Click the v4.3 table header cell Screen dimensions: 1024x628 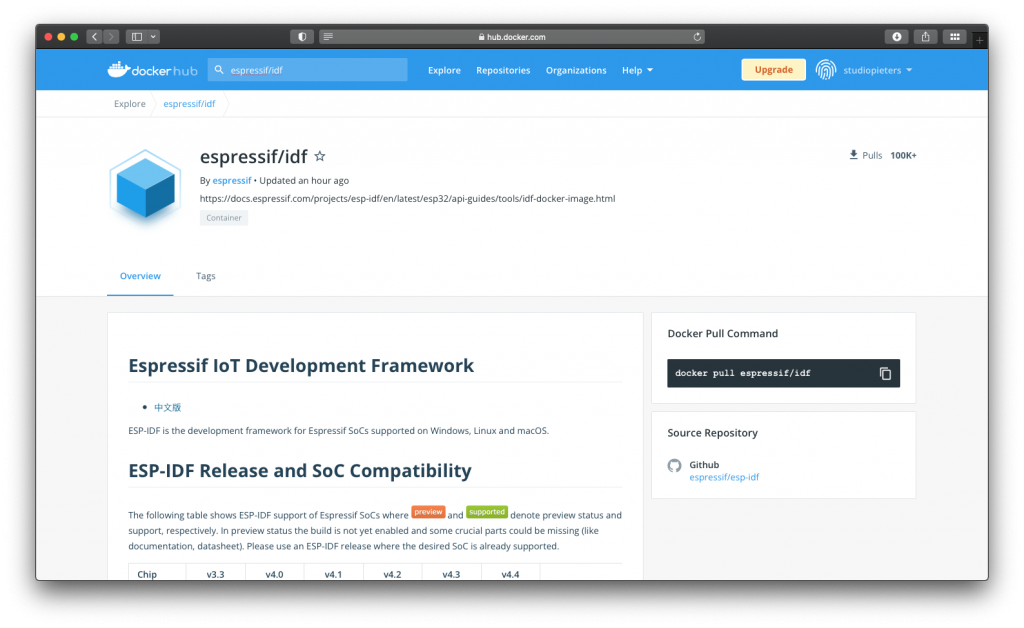451,574
